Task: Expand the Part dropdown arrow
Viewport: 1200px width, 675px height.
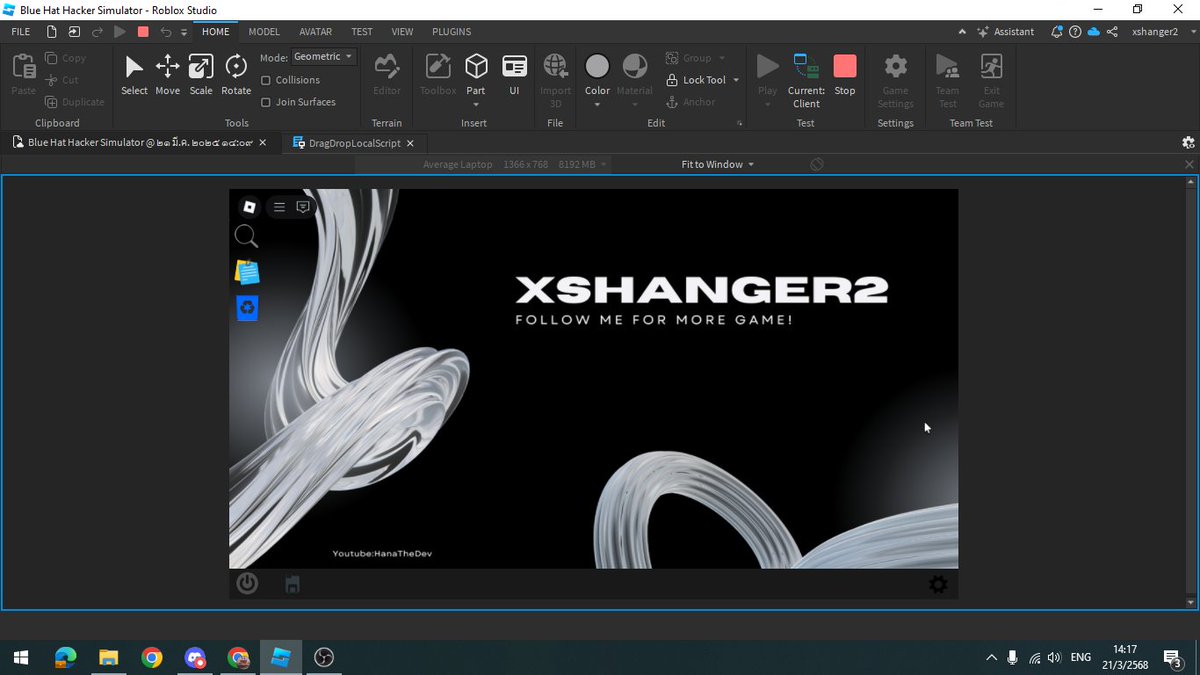Action: click(x=476, y=104)
